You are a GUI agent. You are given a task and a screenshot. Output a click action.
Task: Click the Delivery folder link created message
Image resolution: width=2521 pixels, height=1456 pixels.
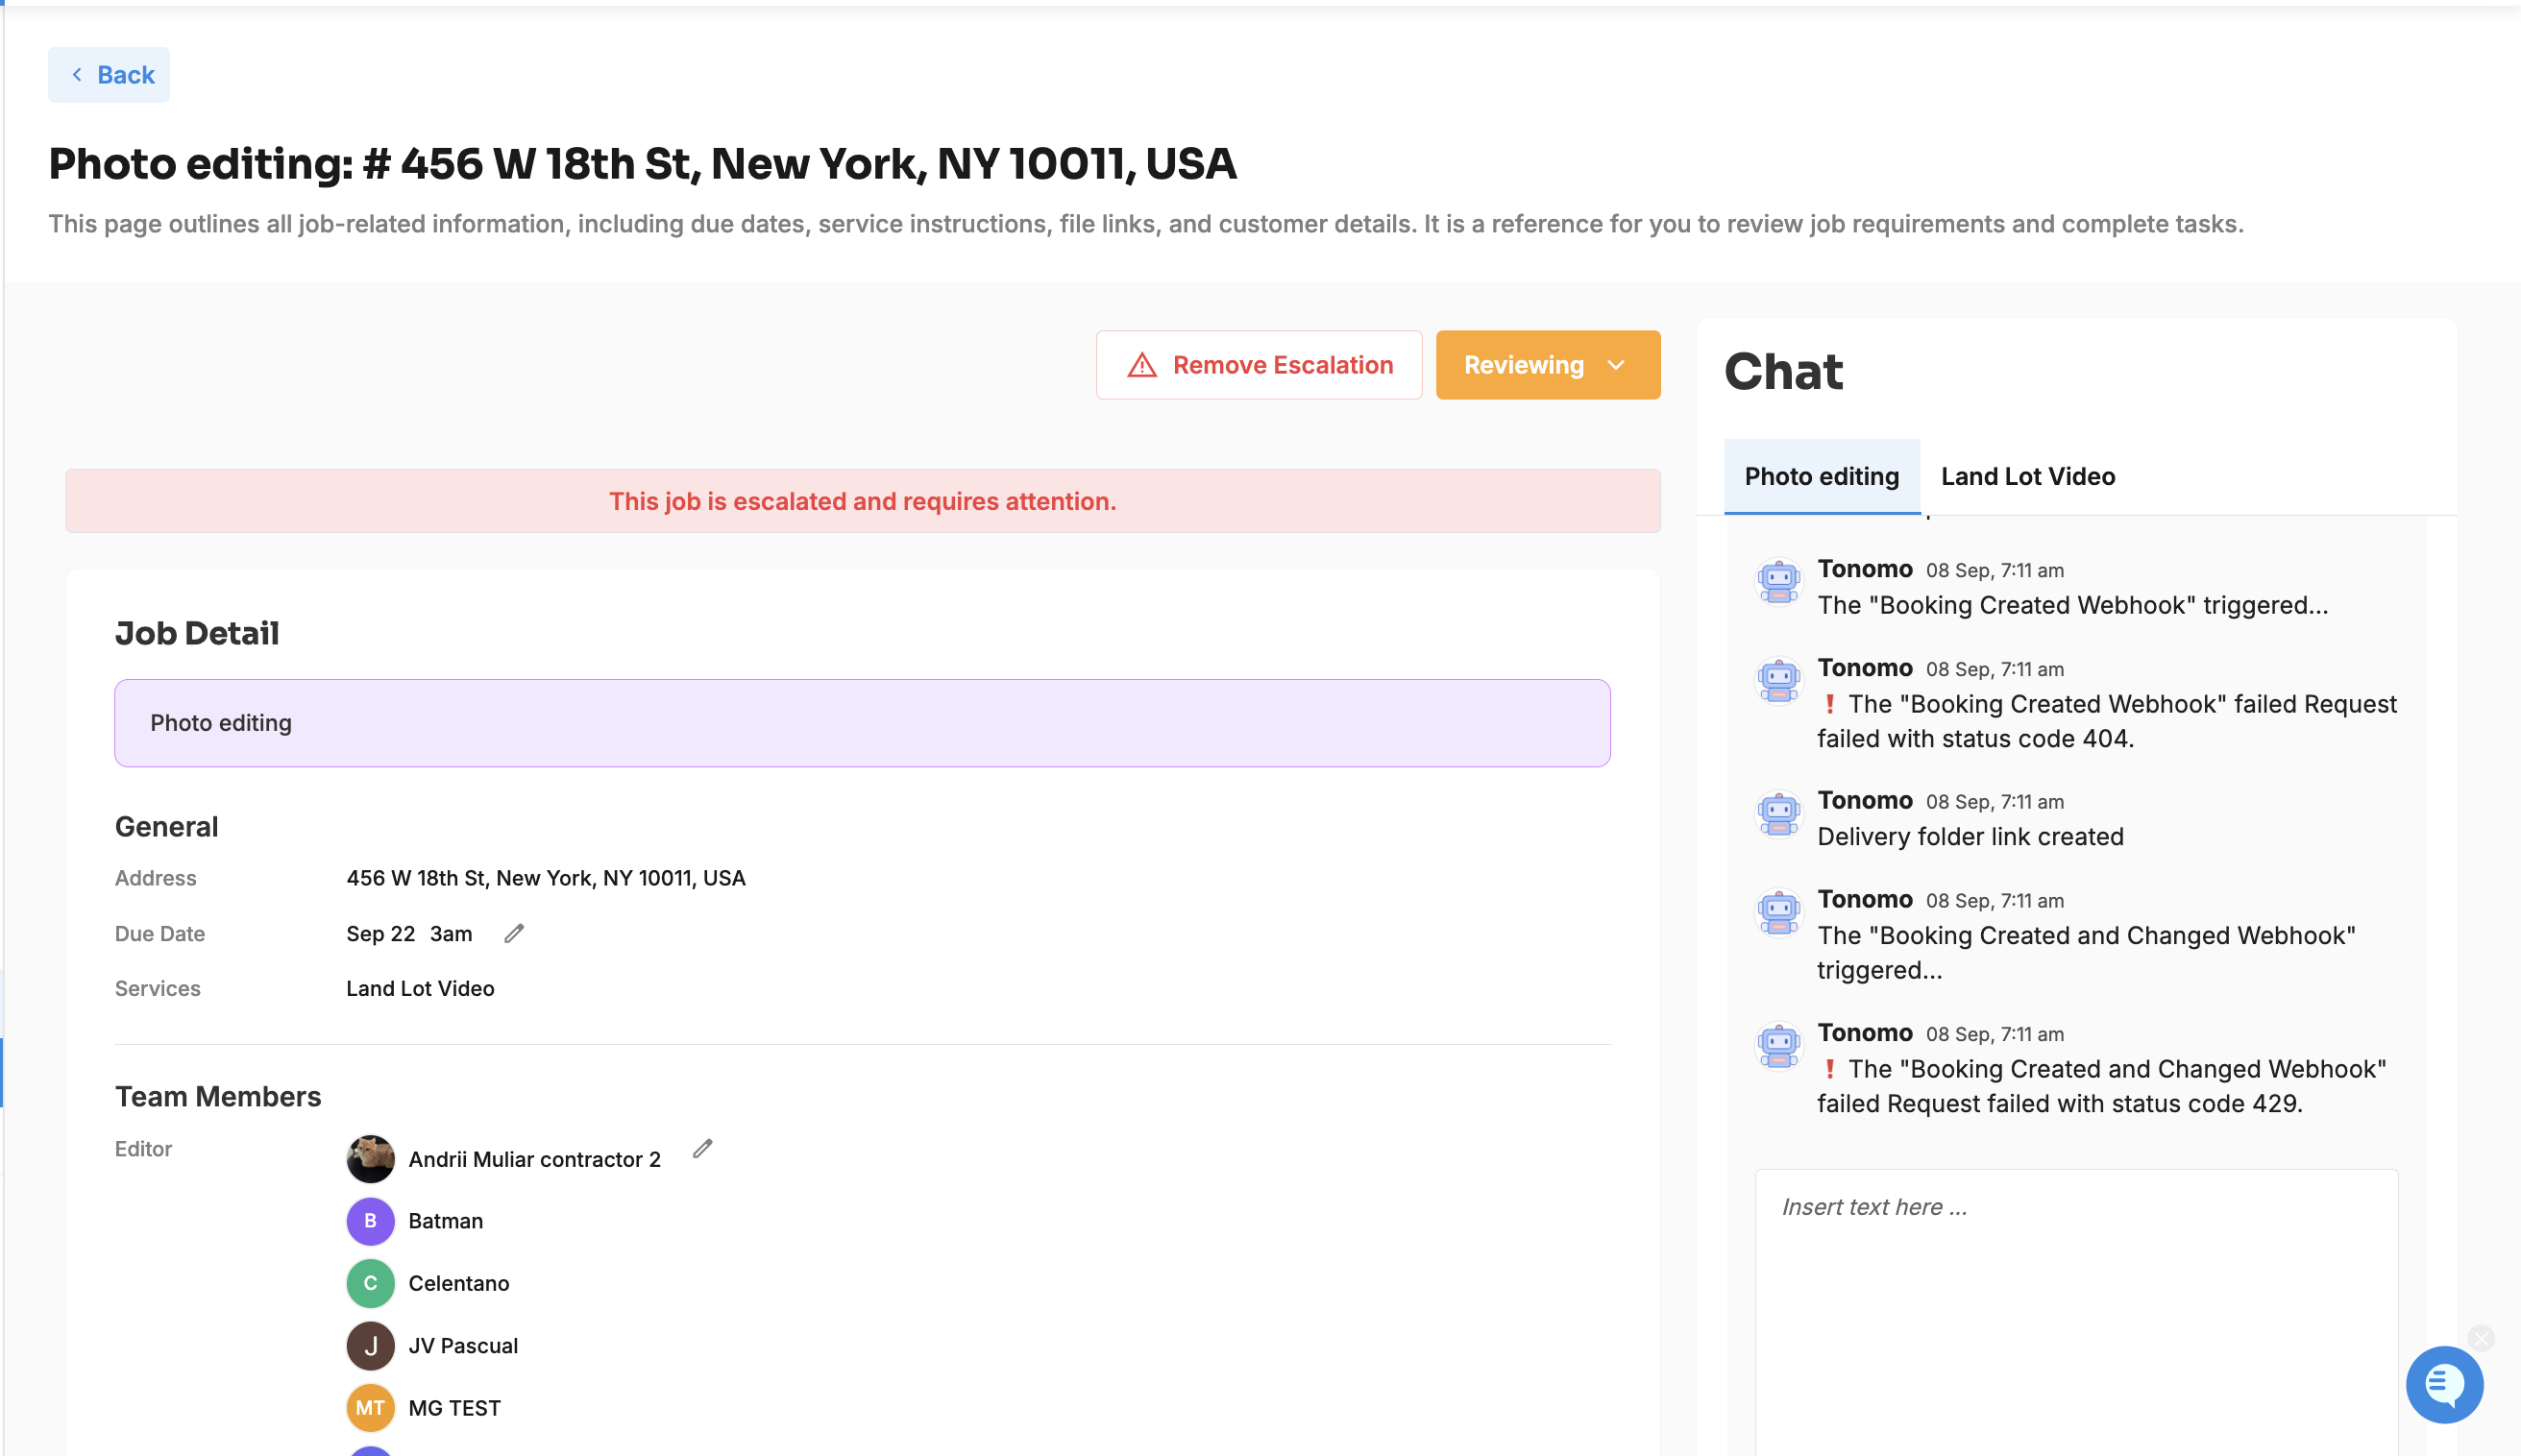[1970, 837]
